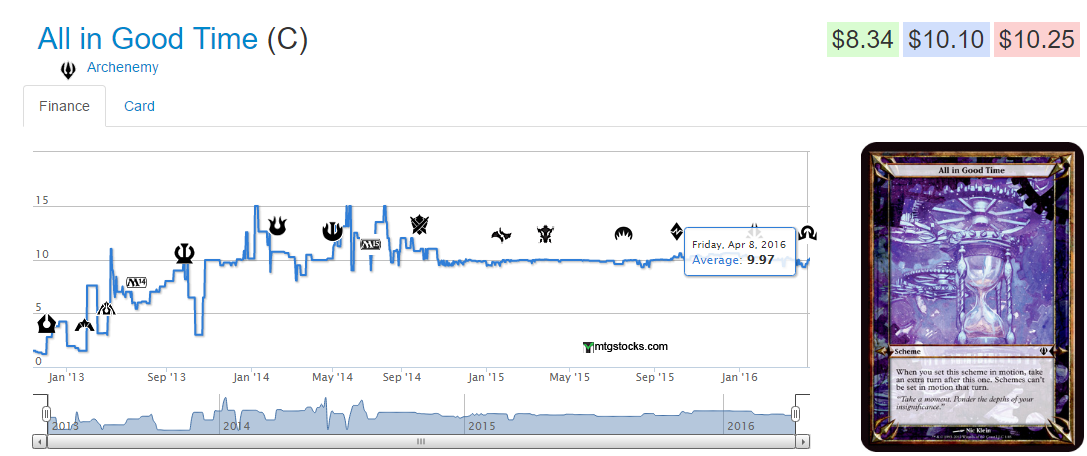
Task: Click the Theros set symbol on chart
Action: coord(185,252)
